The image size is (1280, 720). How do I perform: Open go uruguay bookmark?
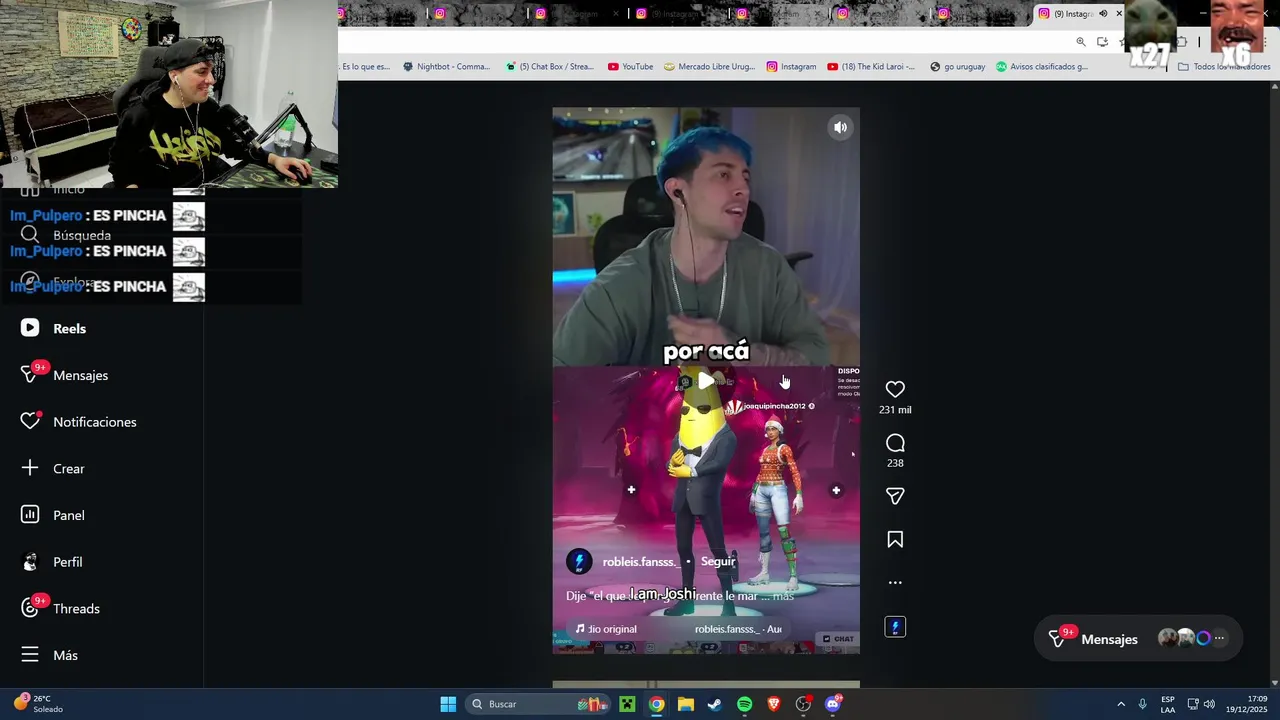[x=958, y=67]
